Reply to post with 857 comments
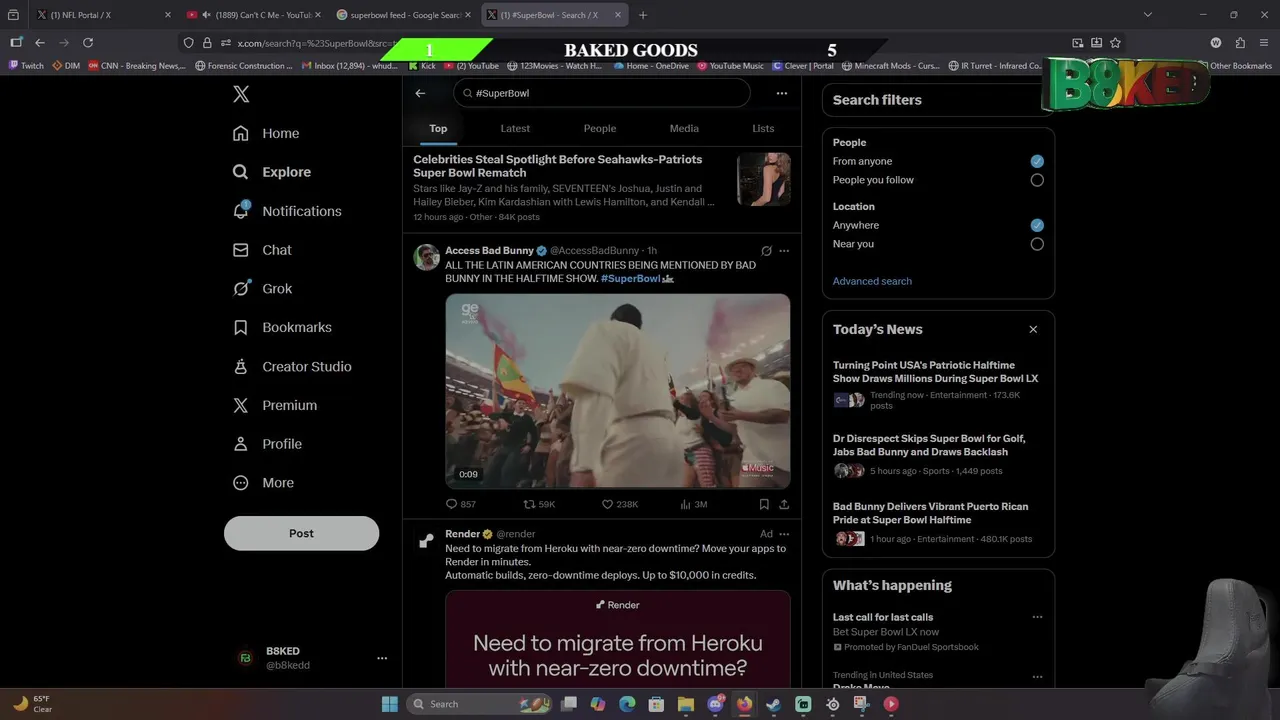The image size is (1280, 720). click(x=461, y=504)
